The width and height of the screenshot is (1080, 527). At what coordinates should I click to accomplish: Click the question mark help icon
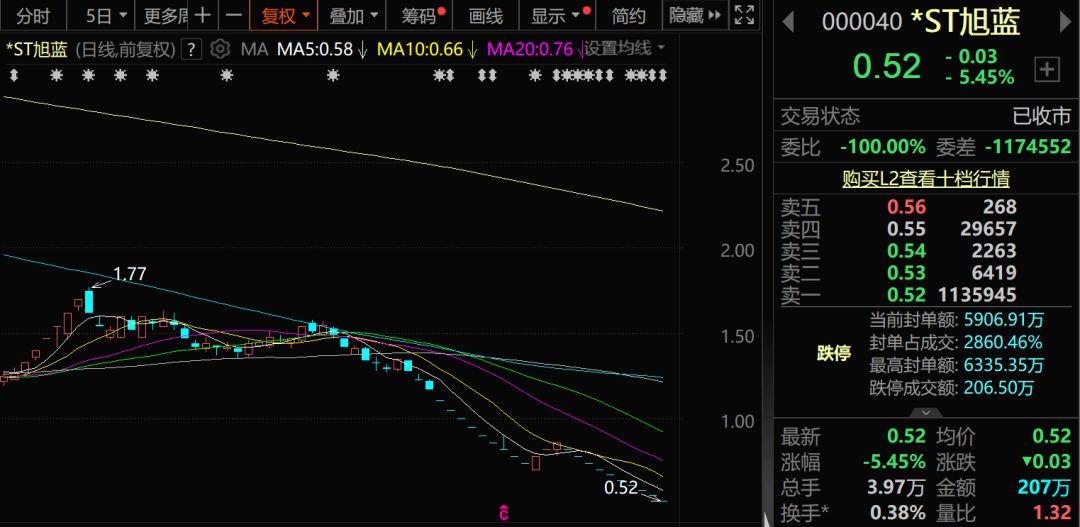[191, 49]
